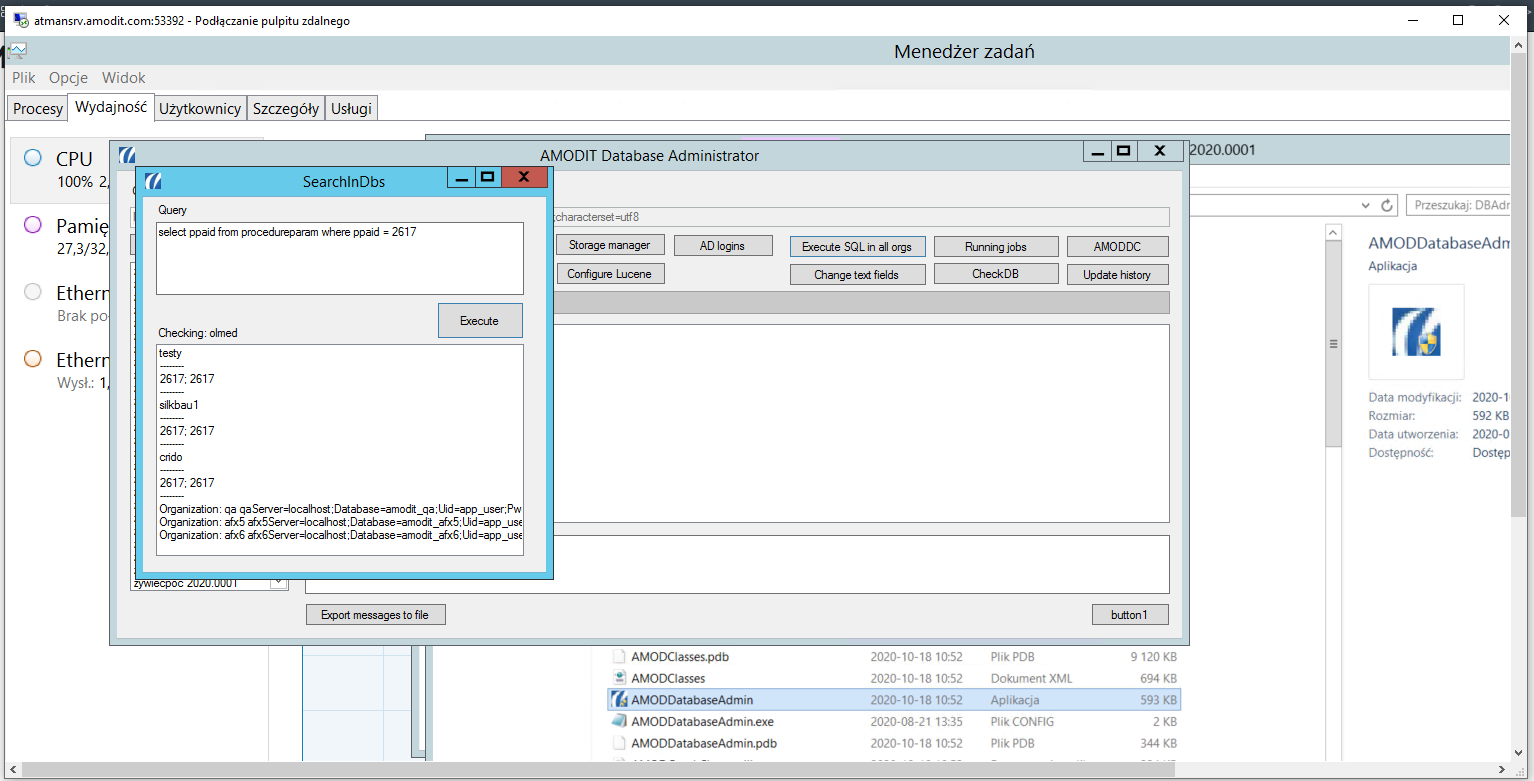The image size is (1534, 781).
Task: Select the orange Ethernet circle item
Action: pyautogui.click(x=32, y=359)
